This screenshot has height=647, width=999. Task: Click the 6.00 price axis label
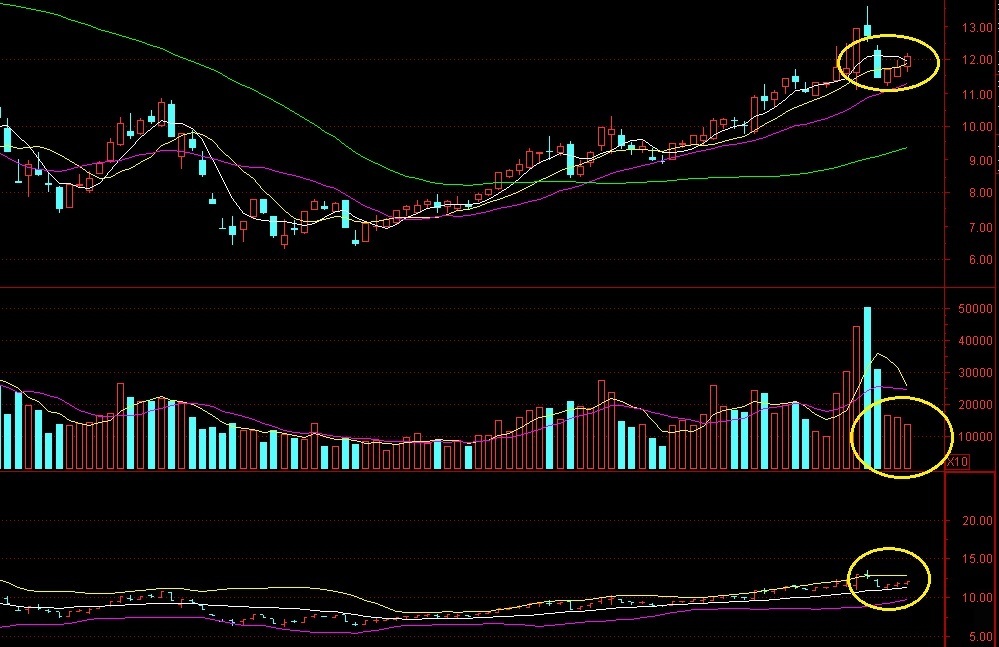[980, 260]
